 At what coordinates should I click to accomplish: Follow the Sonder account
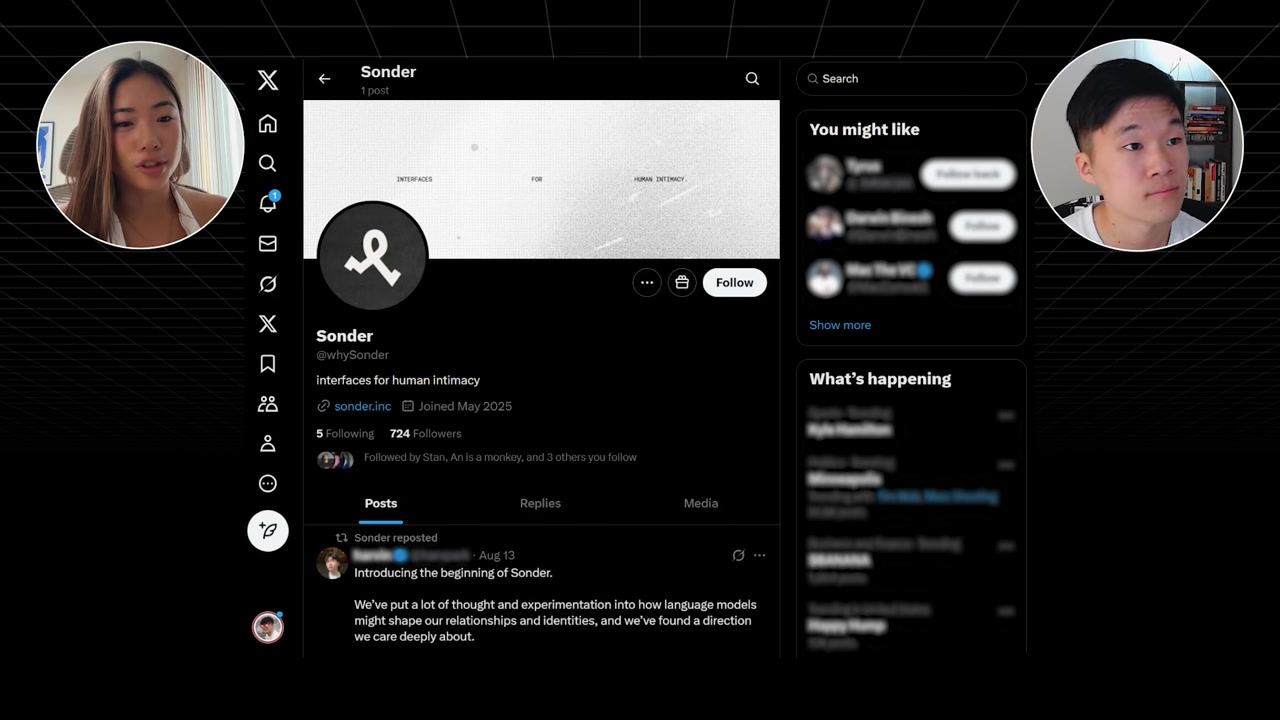click(734, 283)
